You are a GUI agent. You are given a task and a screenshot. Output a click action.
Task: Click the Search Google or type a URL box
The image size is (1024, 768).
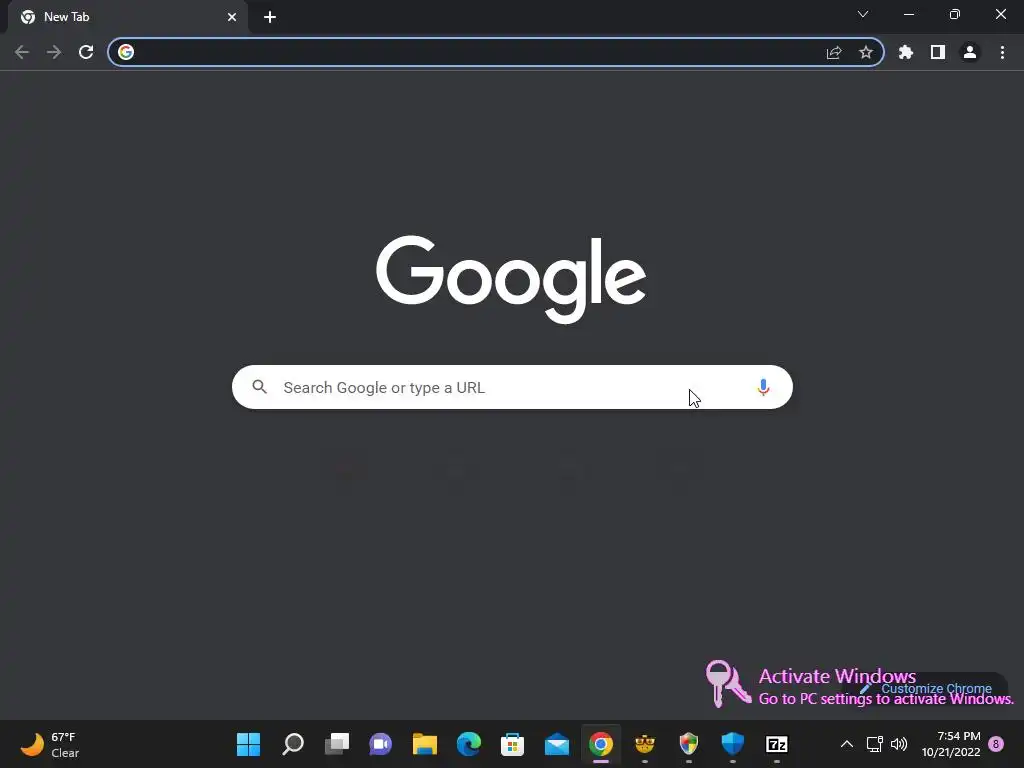[512, 387]
